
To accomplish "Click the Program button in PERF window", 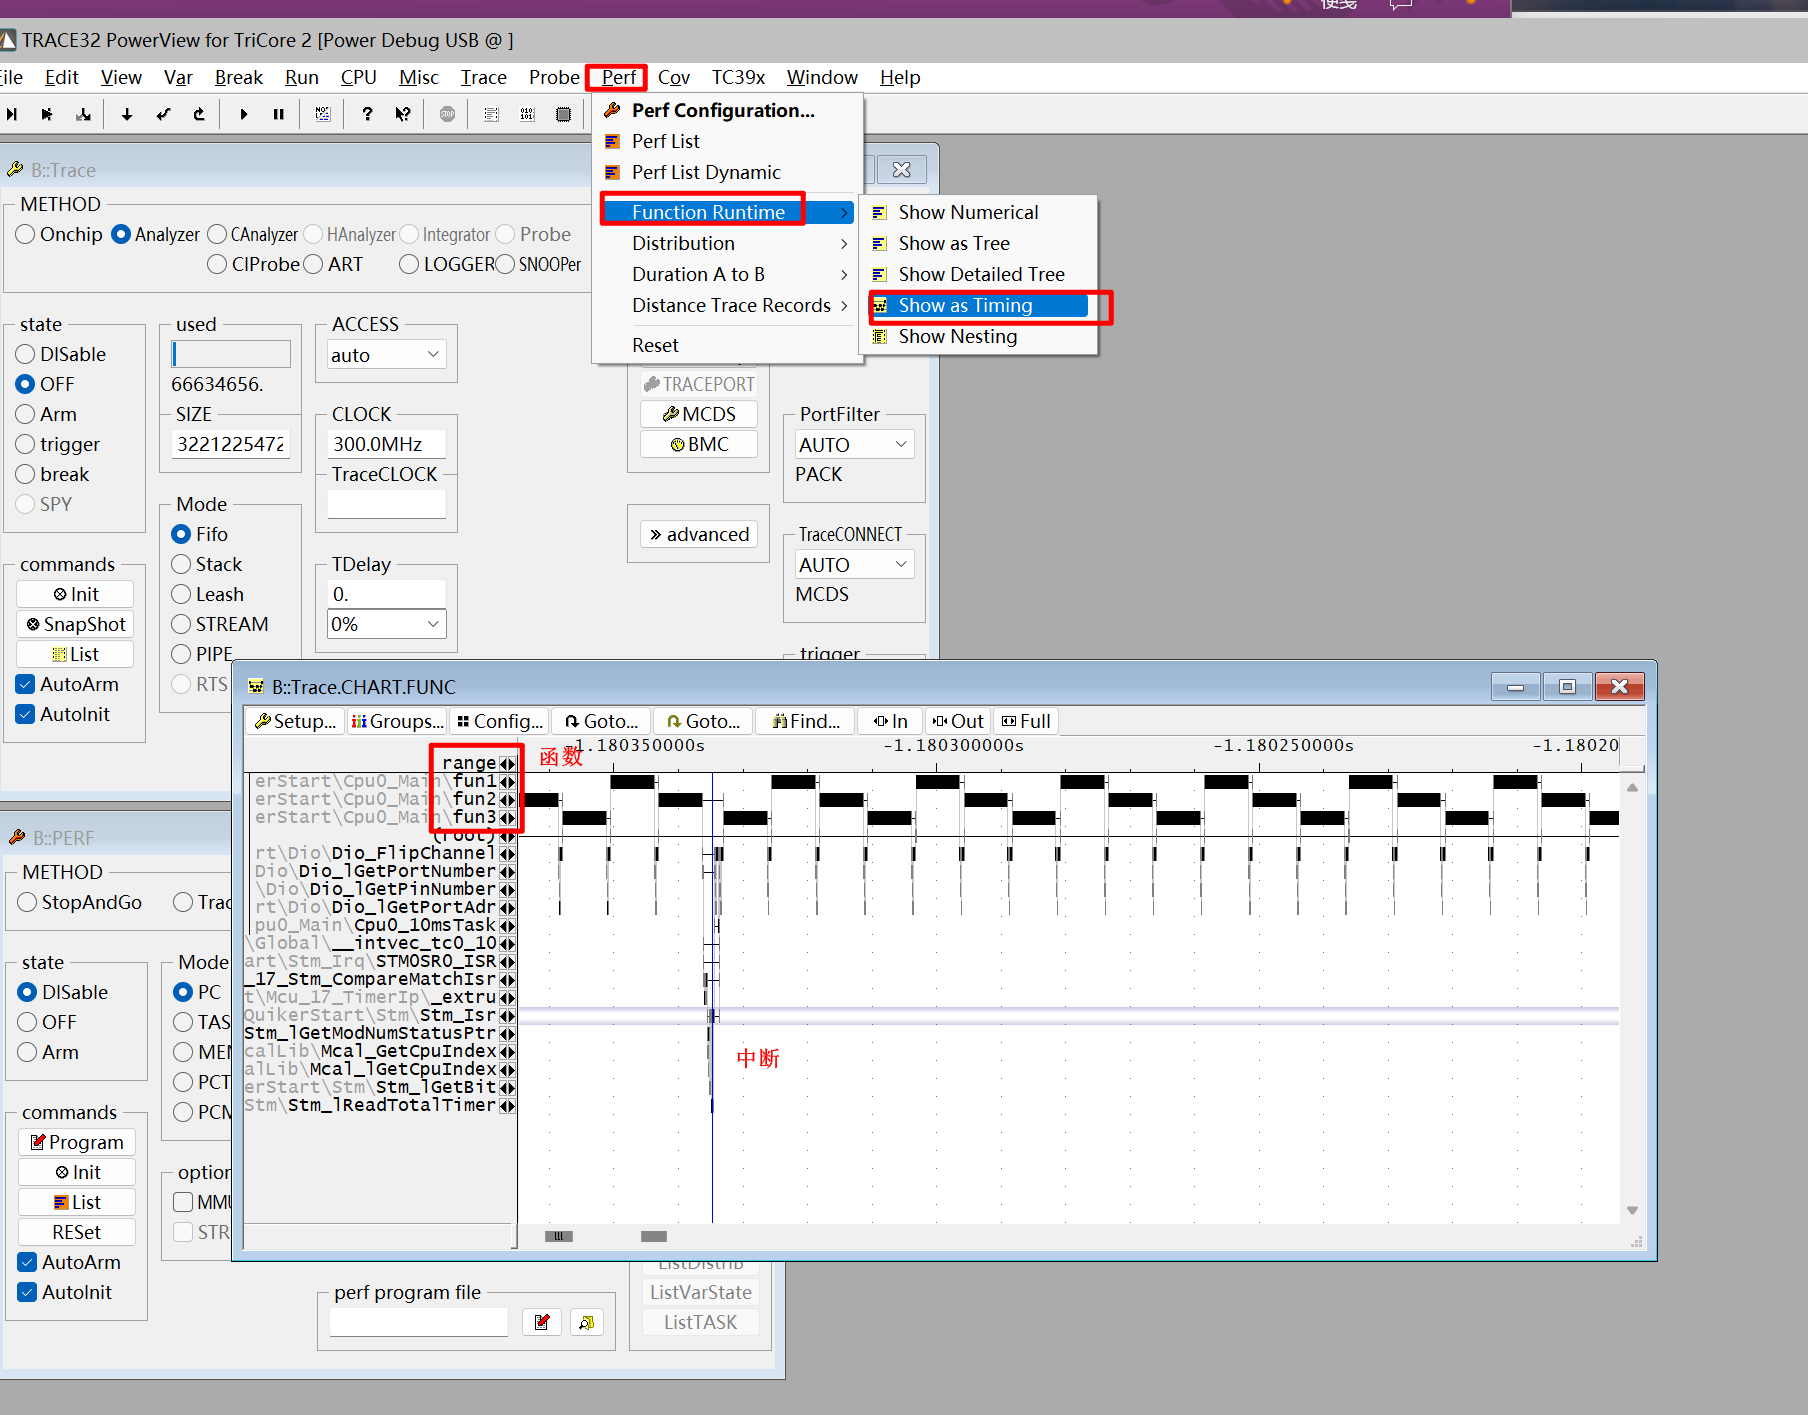I will (77, 1142).
